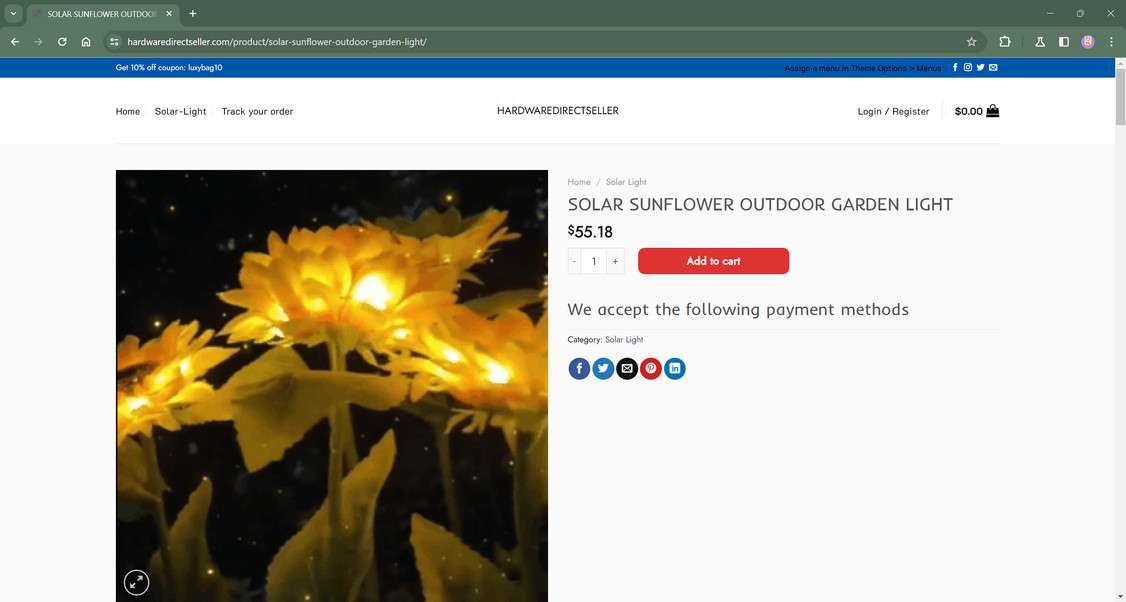Image resolution: width=1126 pixels, height=602 pixels.
Task: Share the product on Facebook
Action: click(x=578, y=368)
